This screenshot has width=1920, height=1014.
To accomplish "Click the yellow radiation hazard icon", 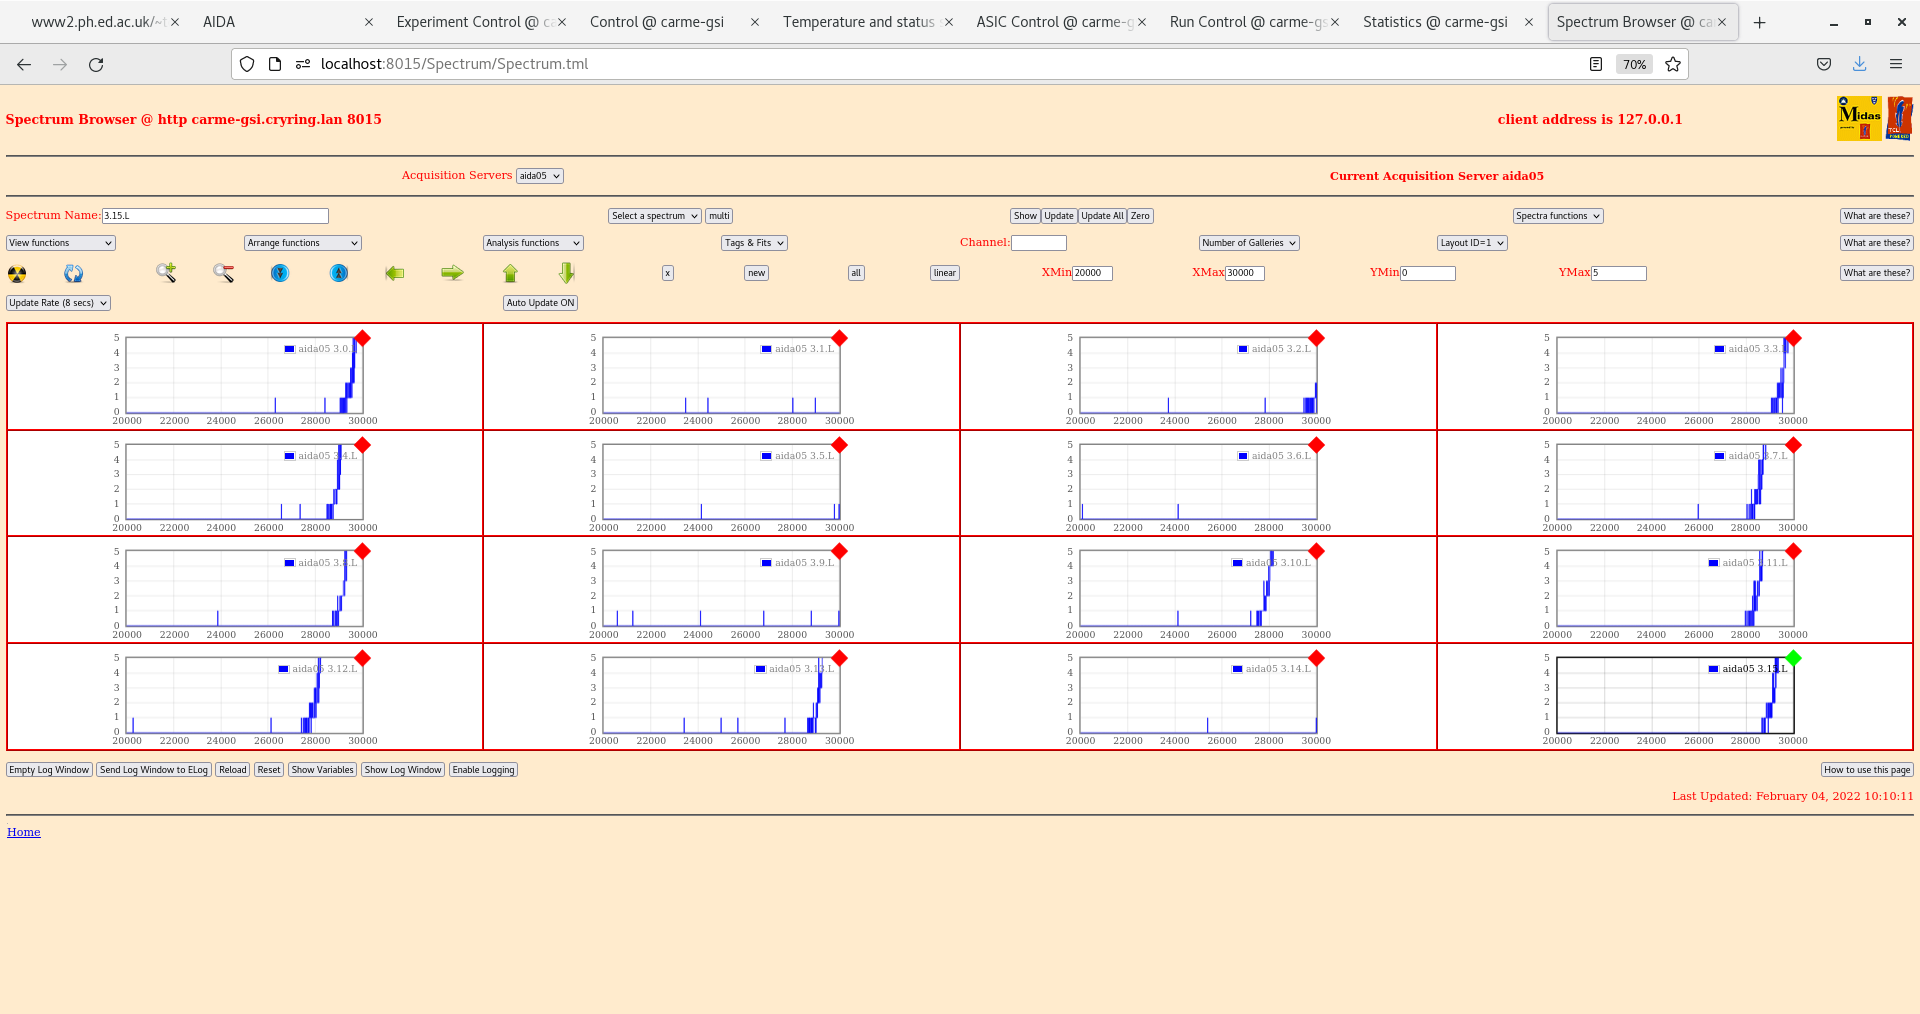I will point(17,274).
